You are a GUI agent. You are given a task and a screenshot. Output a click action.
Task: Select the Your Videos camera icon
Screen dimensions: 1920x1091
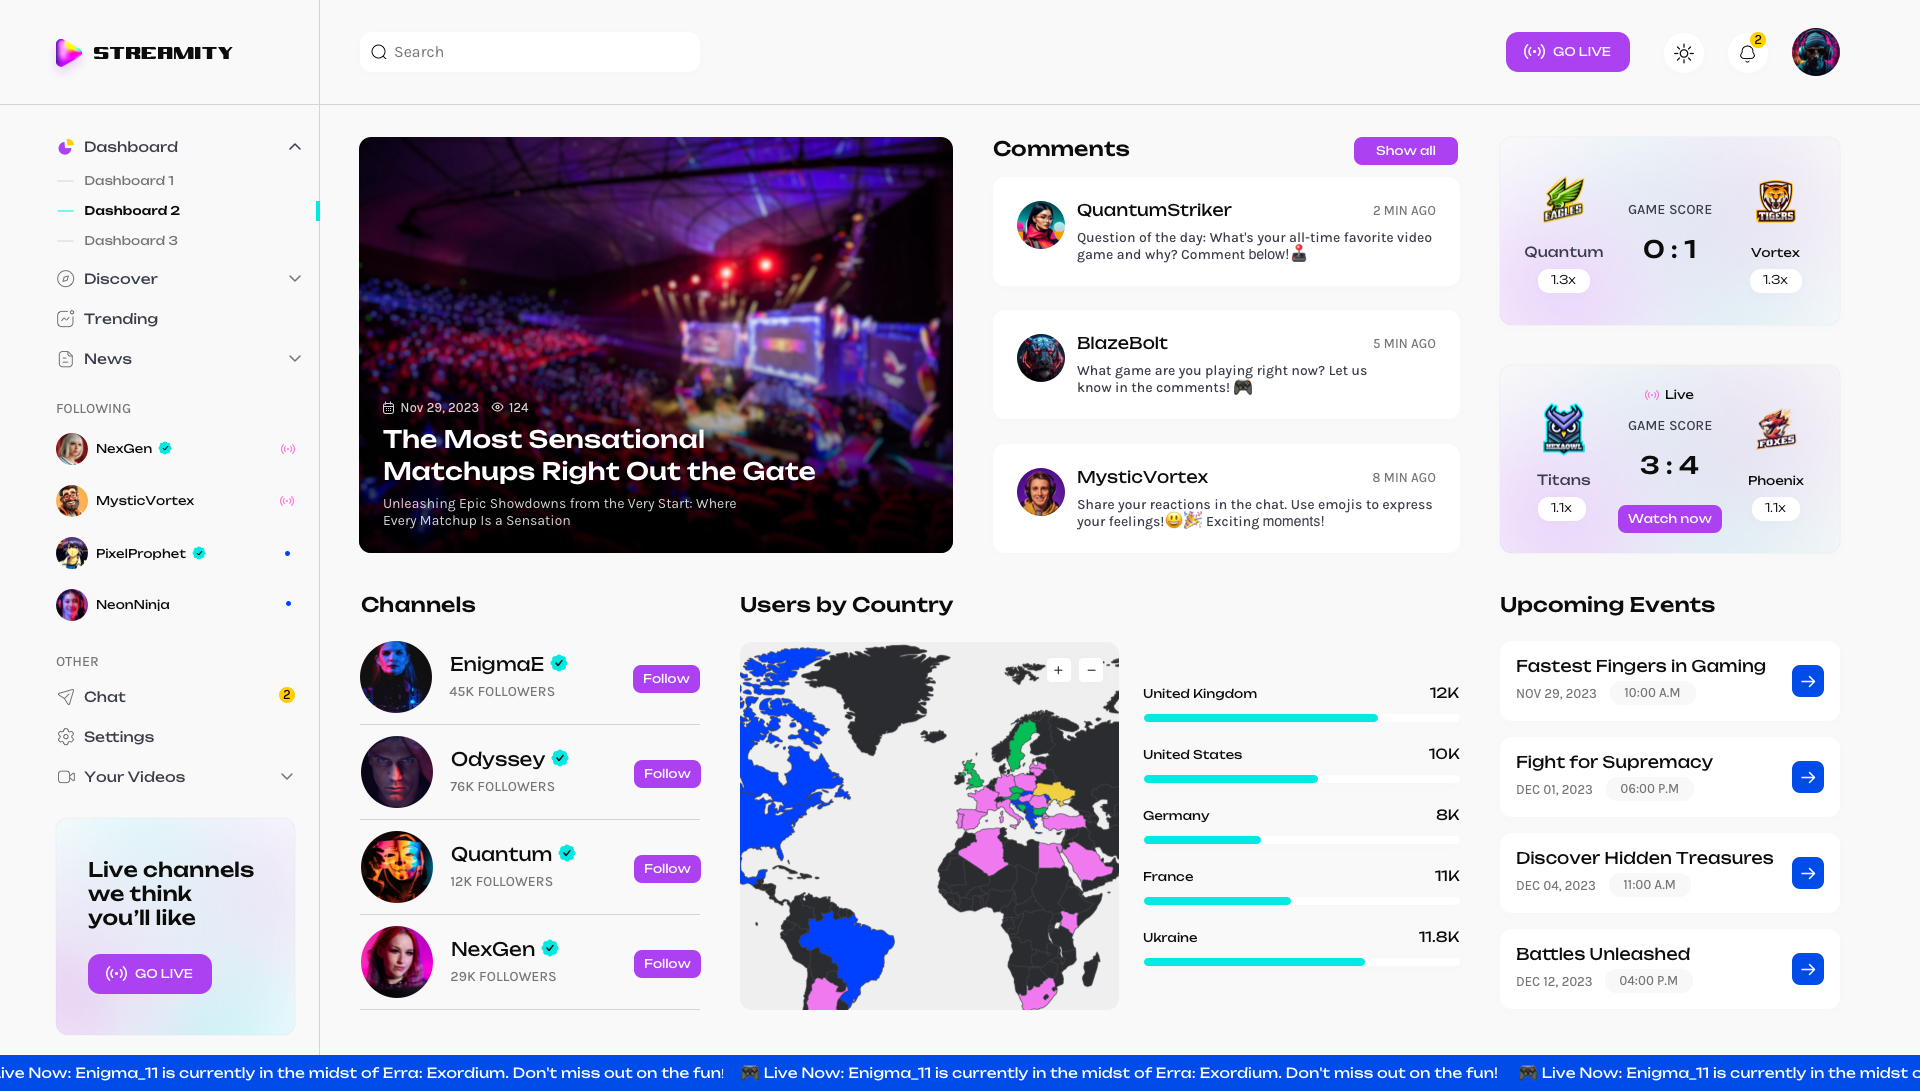[65, 776]
